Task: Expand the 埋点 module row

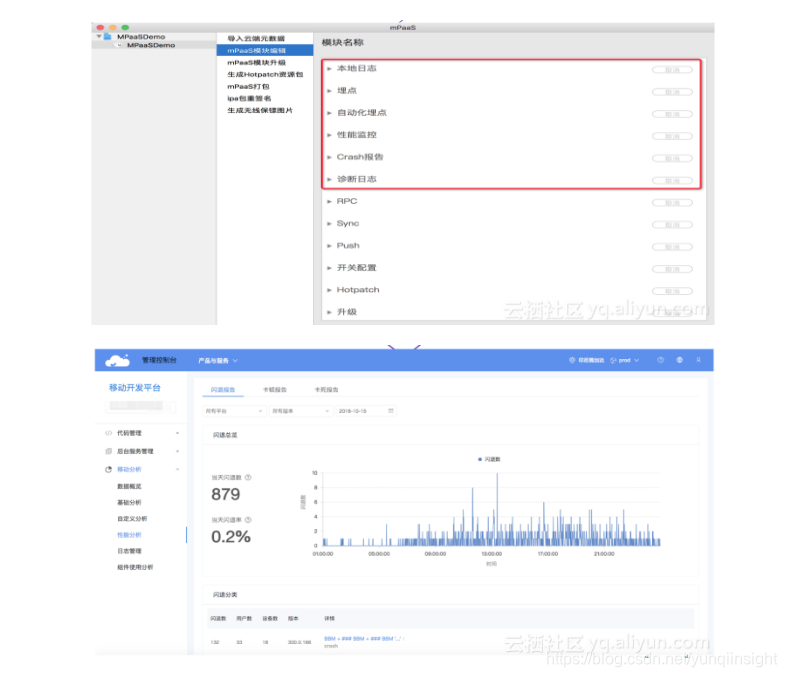Action: (x=329, y=91)
